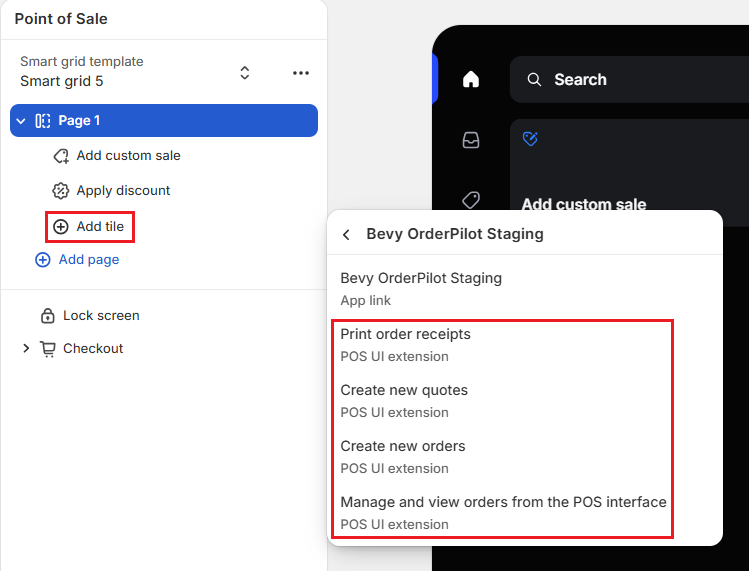Screen dimensions: 749x571
Task: Click the Point of Sale heading
Action: [61, 19]
